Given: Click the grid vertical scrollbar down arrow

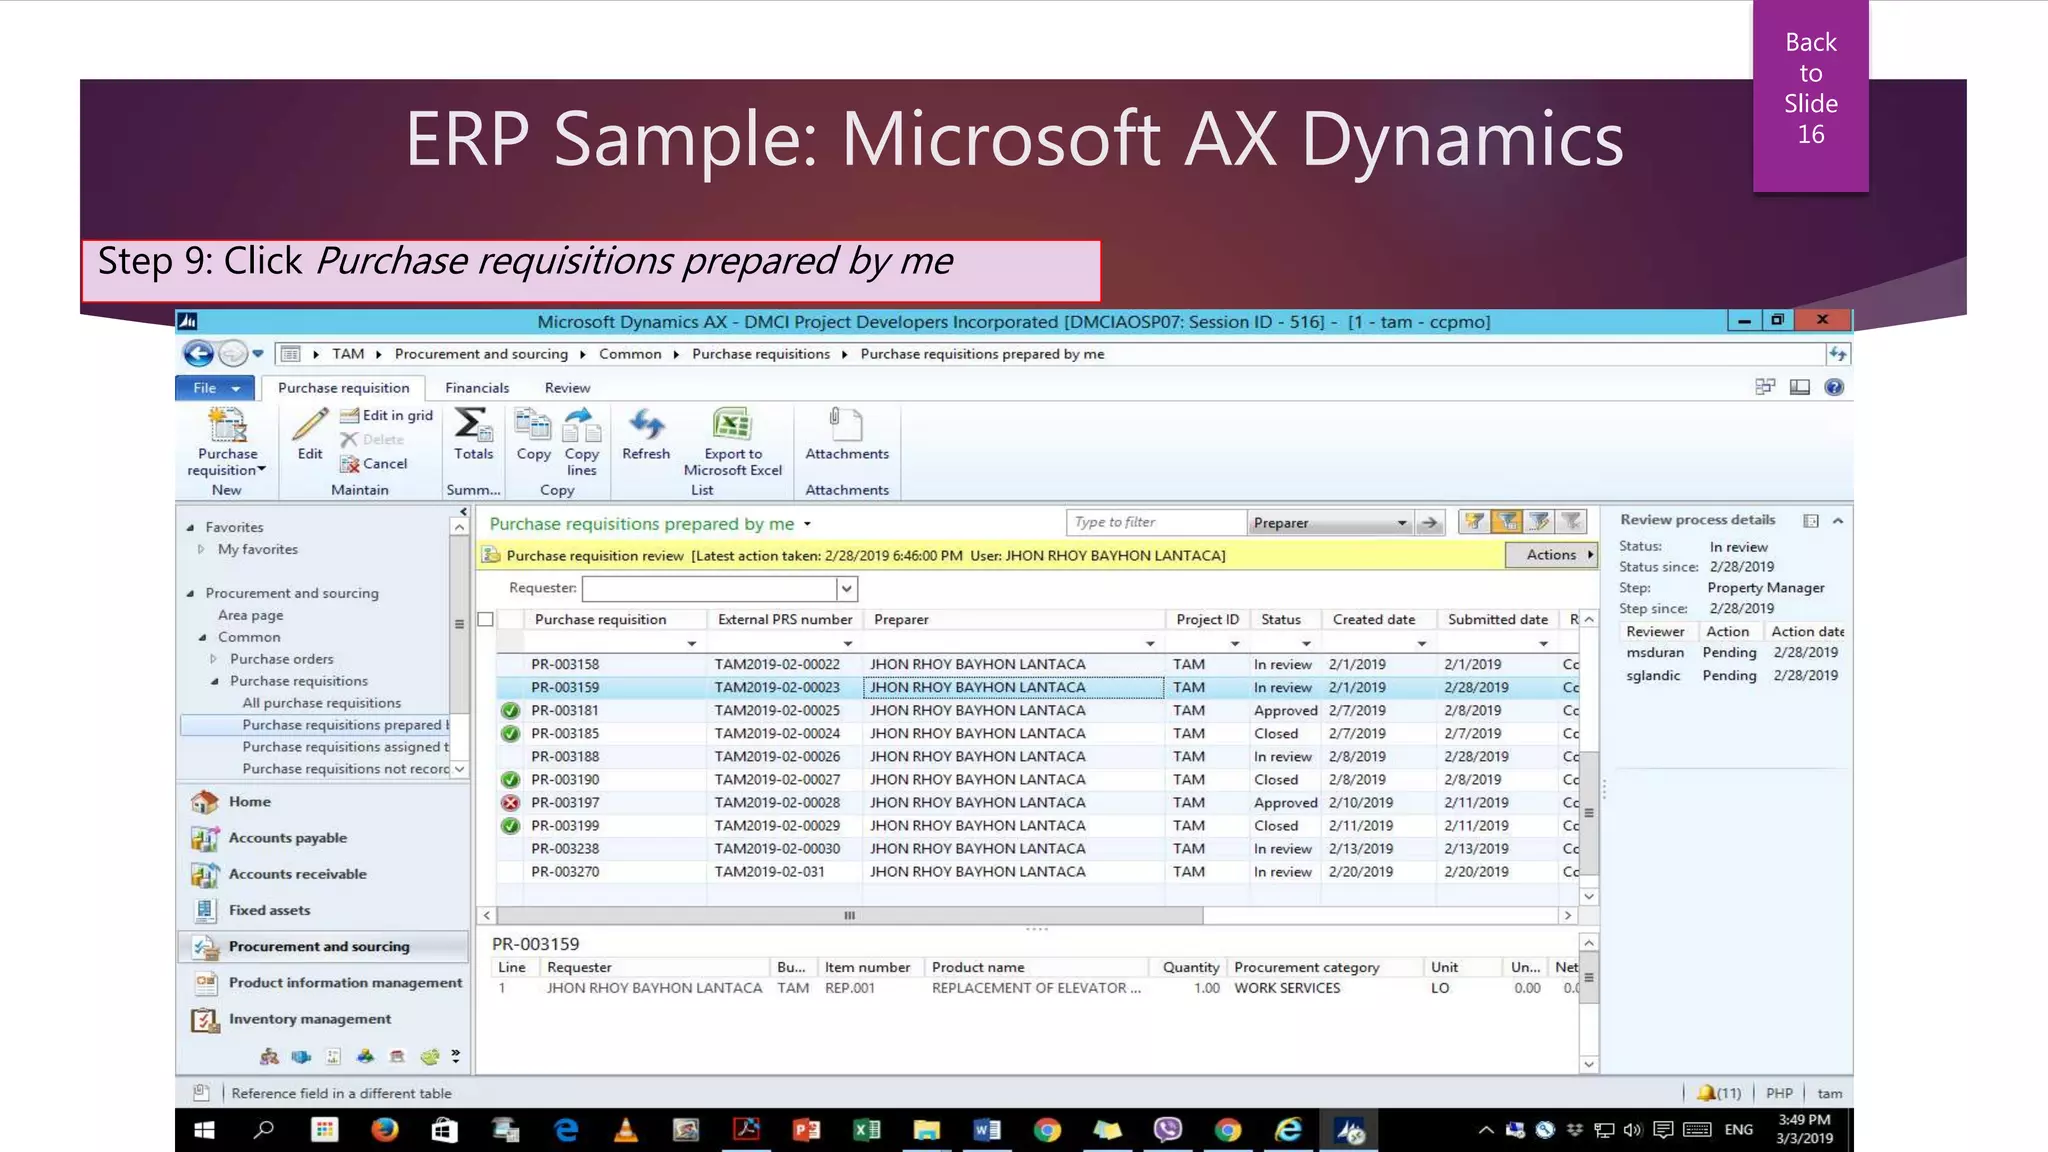Looking at the screenshot, I should tap(1589, 897).
